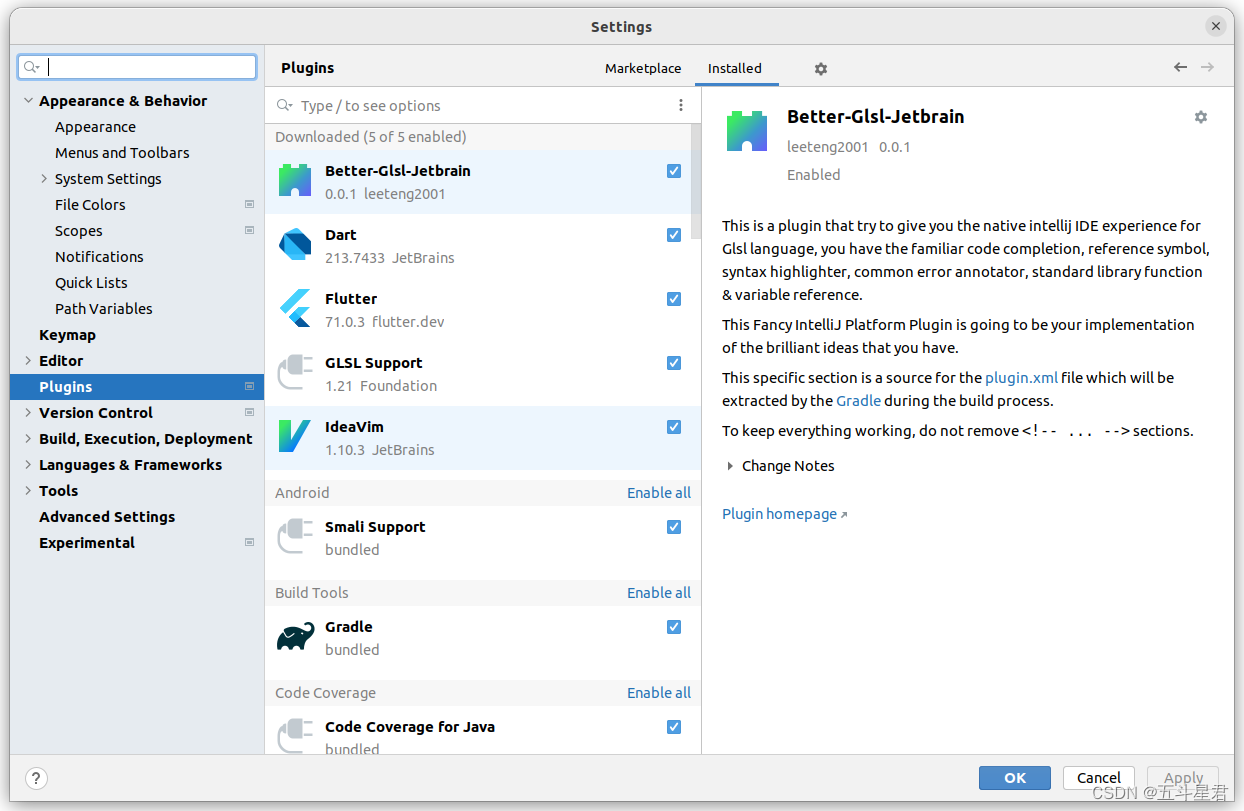Screen dimensions: 1244x811
Task: Open the plugins gear menu beside Installed tab
Action: 821,69
